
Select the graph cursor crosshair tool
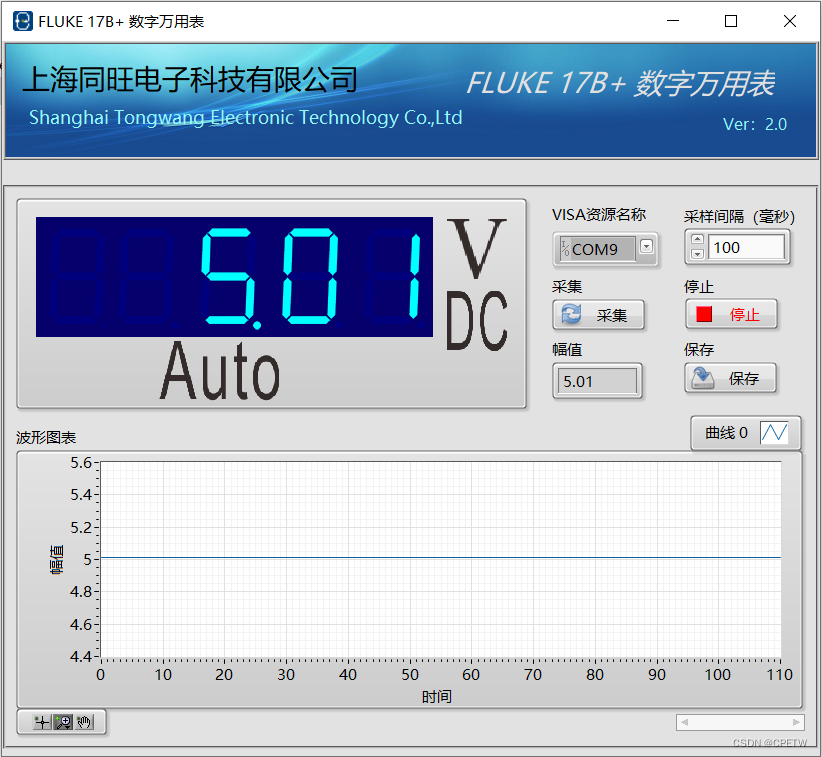[42, 722]
